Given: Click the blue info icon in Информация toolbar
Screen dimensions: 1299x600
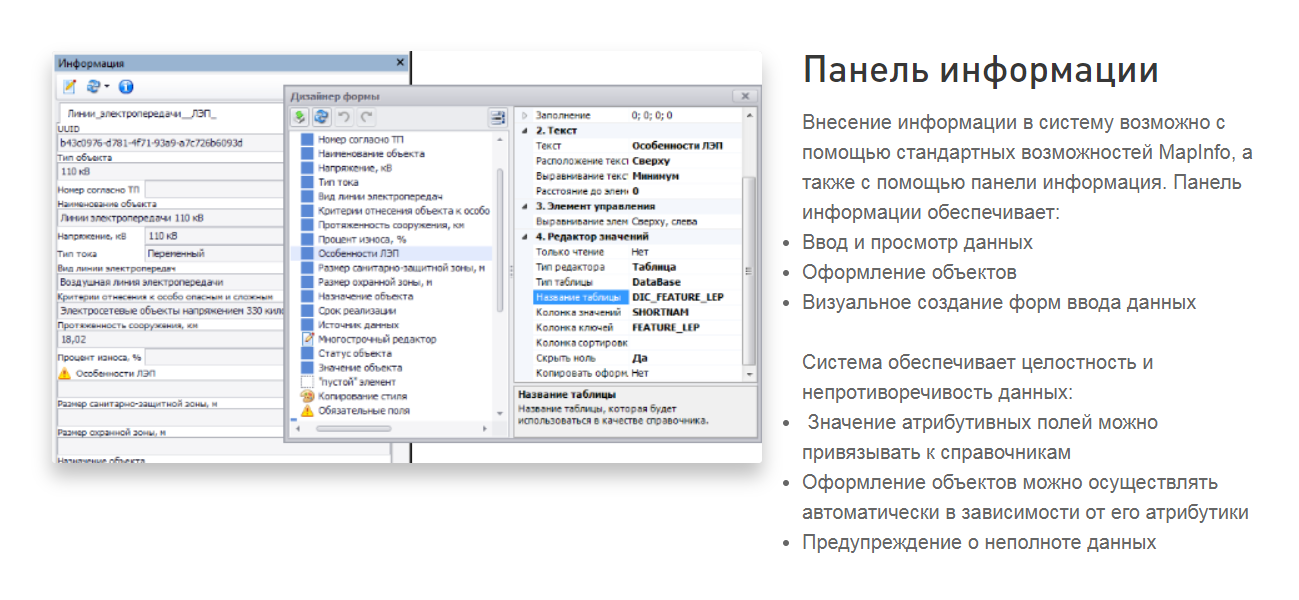Looking at the screenshot, I should (x=126, y=87).
